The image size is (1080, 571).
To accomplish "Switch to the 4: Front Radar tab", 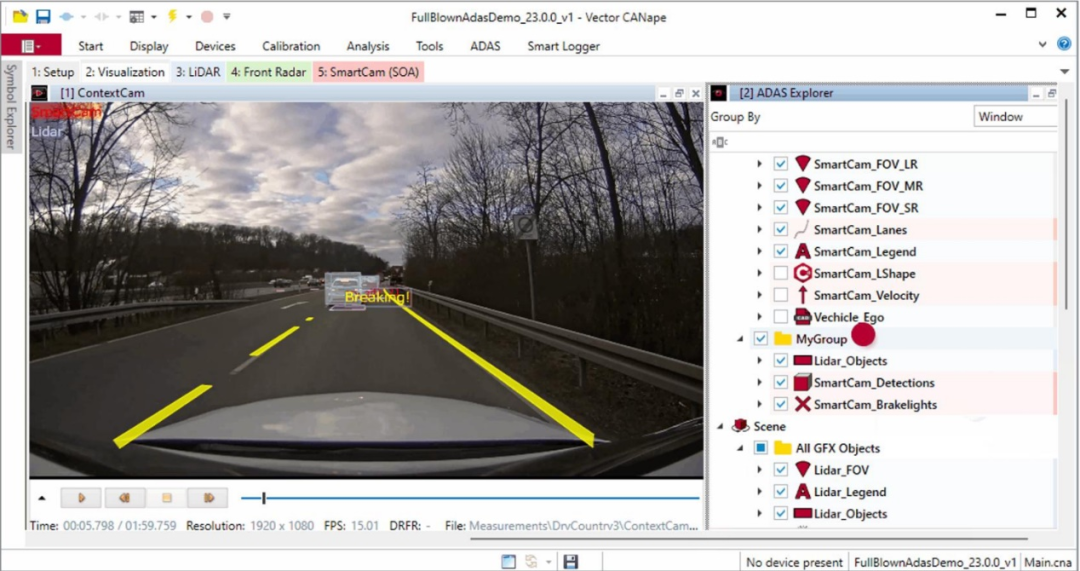I will click(x=269, y=72).
